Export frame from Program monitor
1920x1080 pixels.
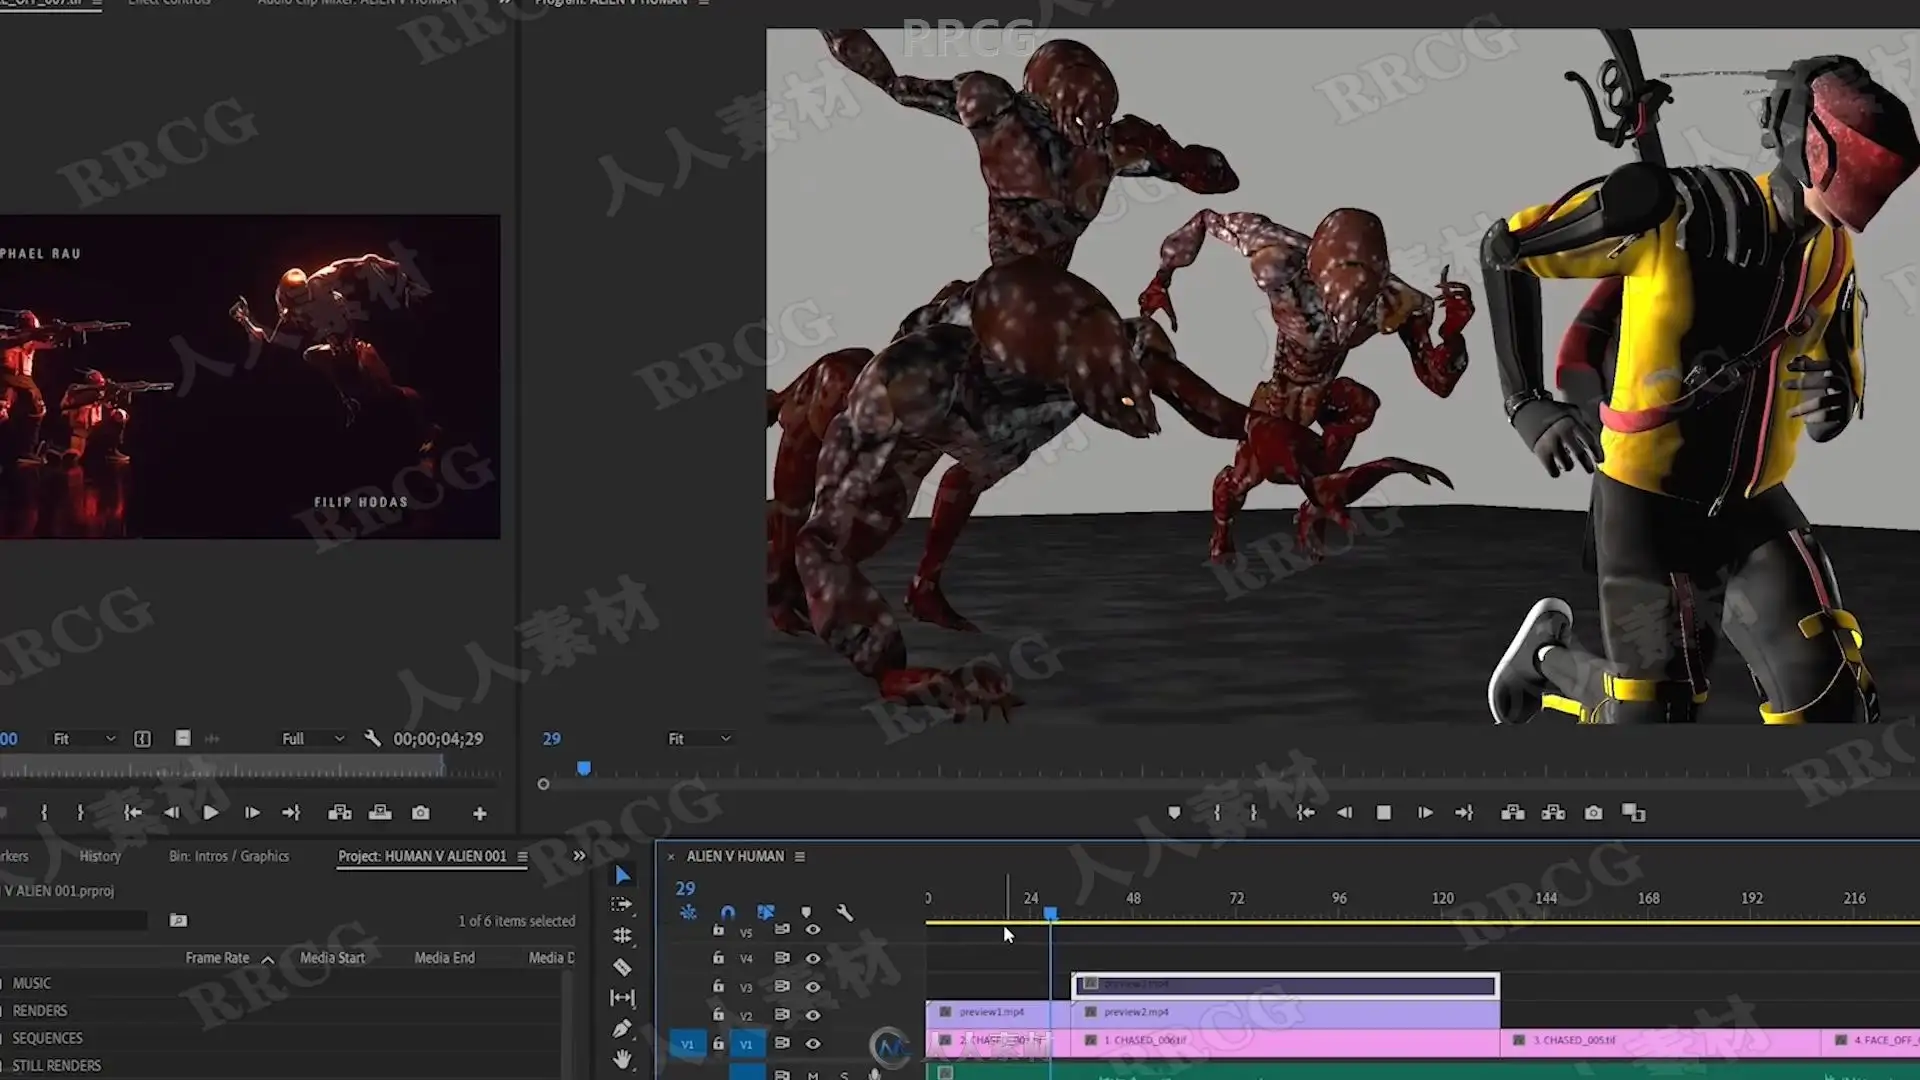1593,813
